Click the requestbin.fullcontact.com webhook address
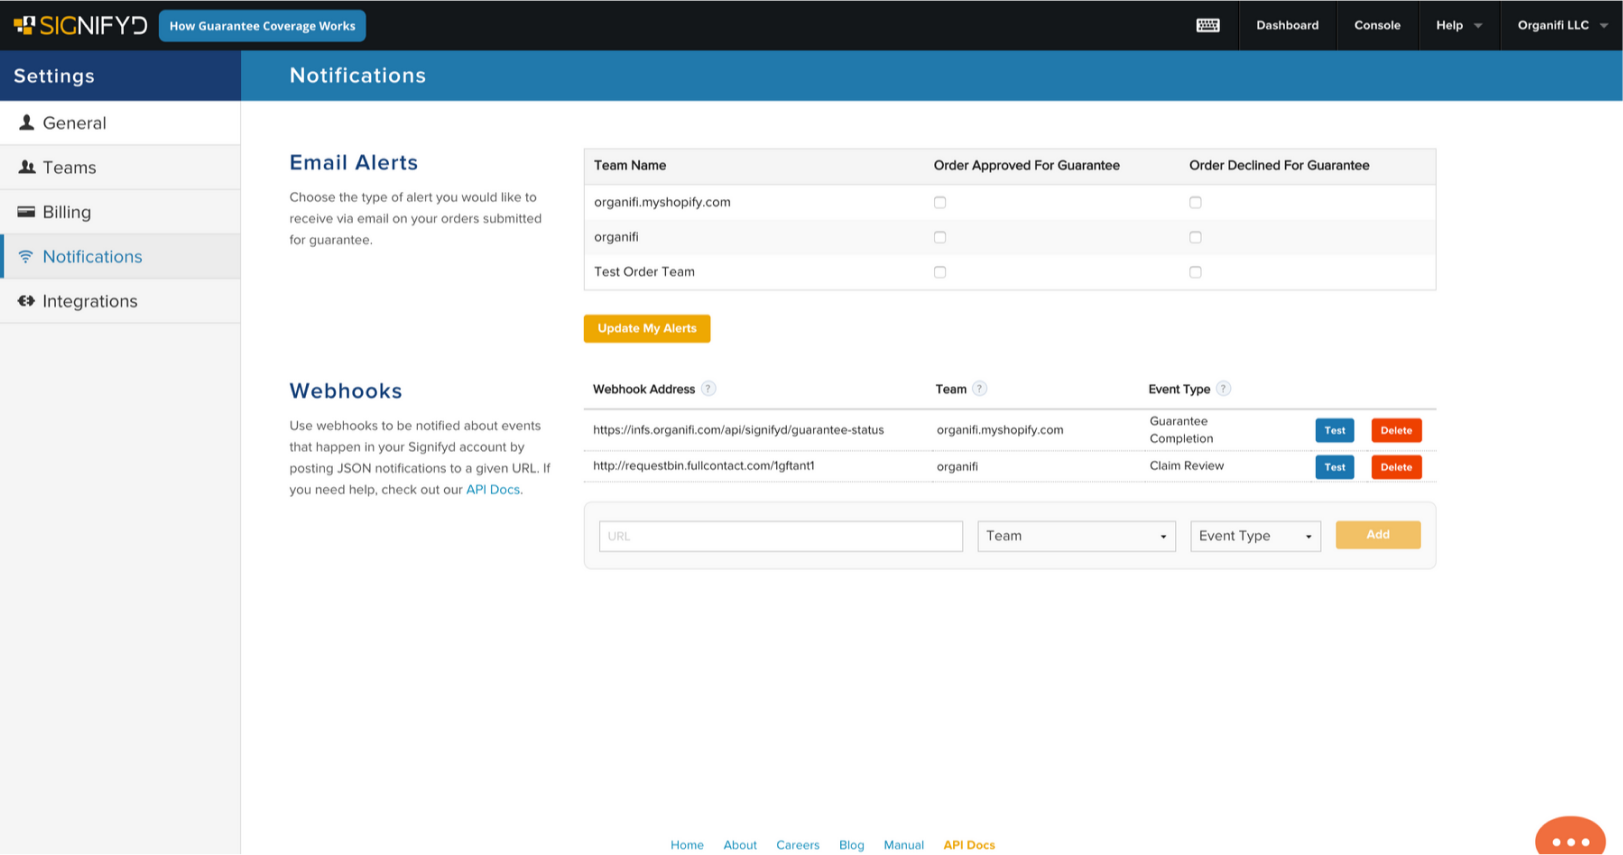 point(704,466)
